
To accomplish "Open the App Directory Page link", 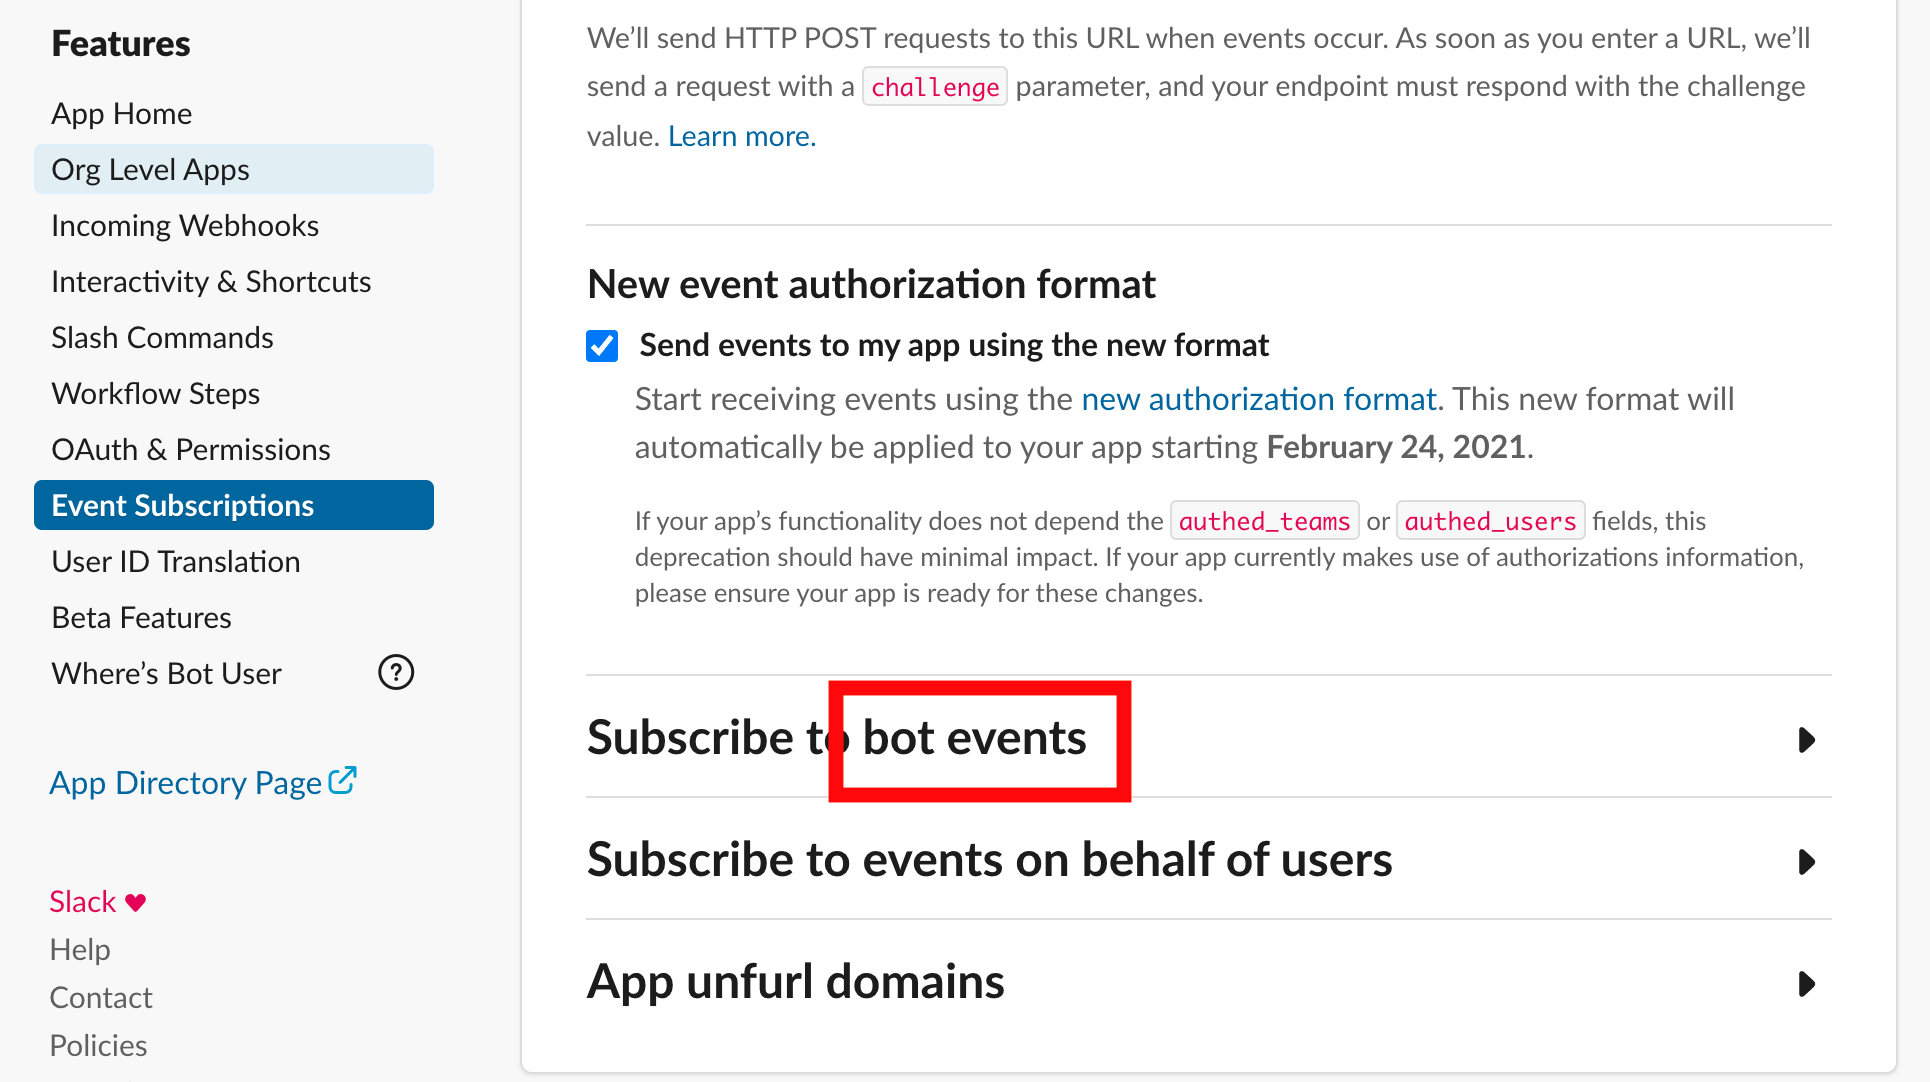I will coord(186,783).
